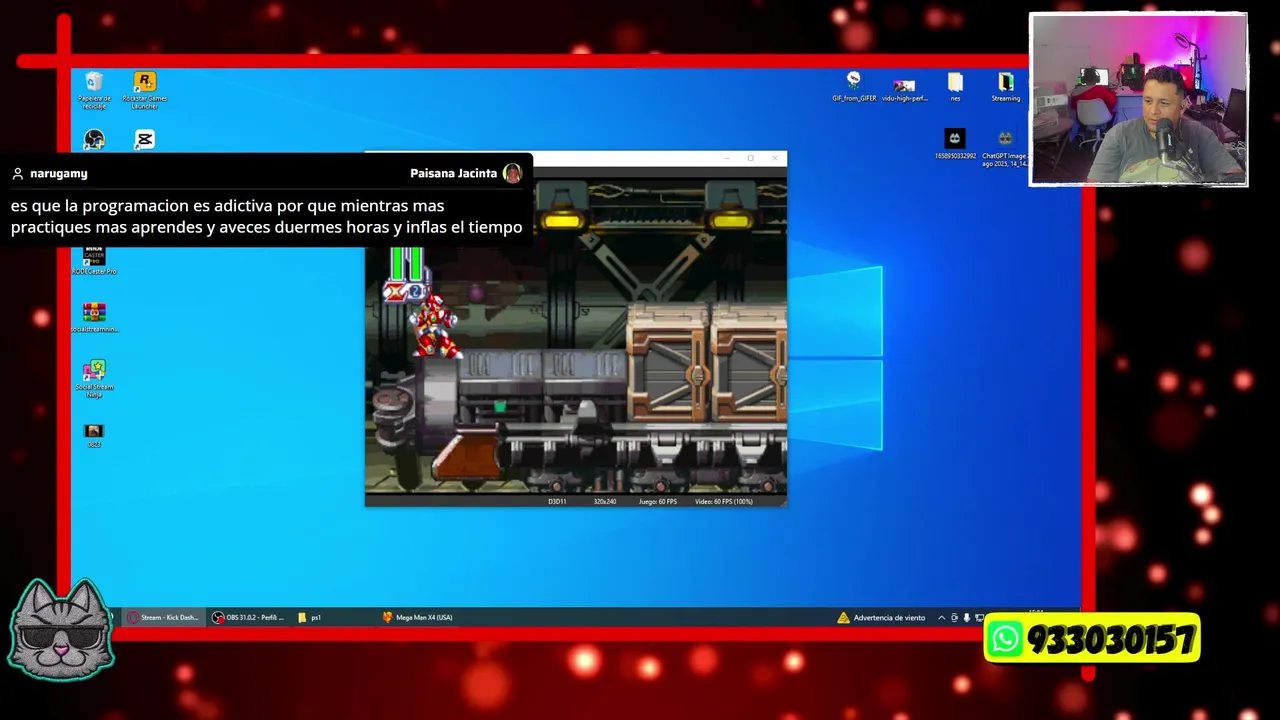The image size is (1280, 720).
Task: Click the microphone icon in system tray
Action: [x=966, y=617]
